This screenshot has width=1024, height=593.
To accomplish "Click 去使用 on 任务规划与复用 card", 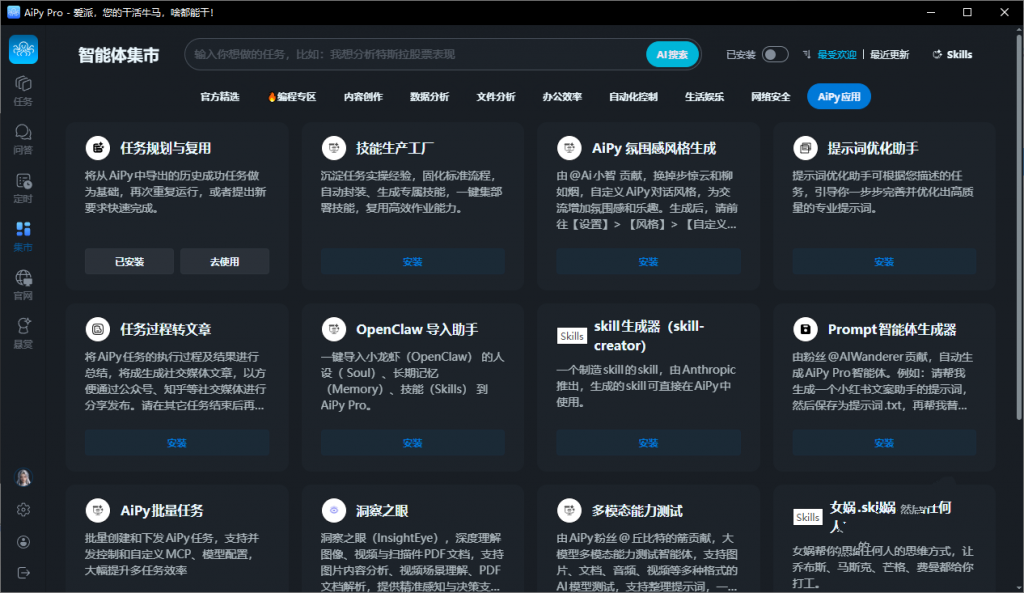I will (225, 261).
